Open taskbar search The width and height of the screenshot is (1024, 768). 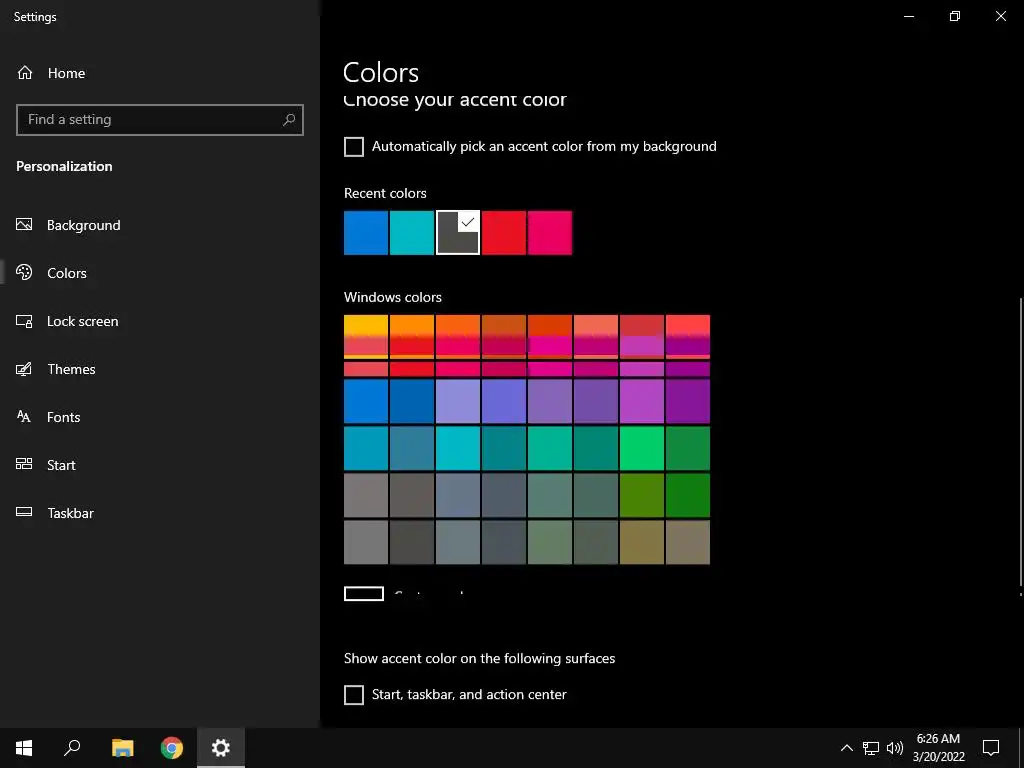pyautogui.click(x=72, y=748)
